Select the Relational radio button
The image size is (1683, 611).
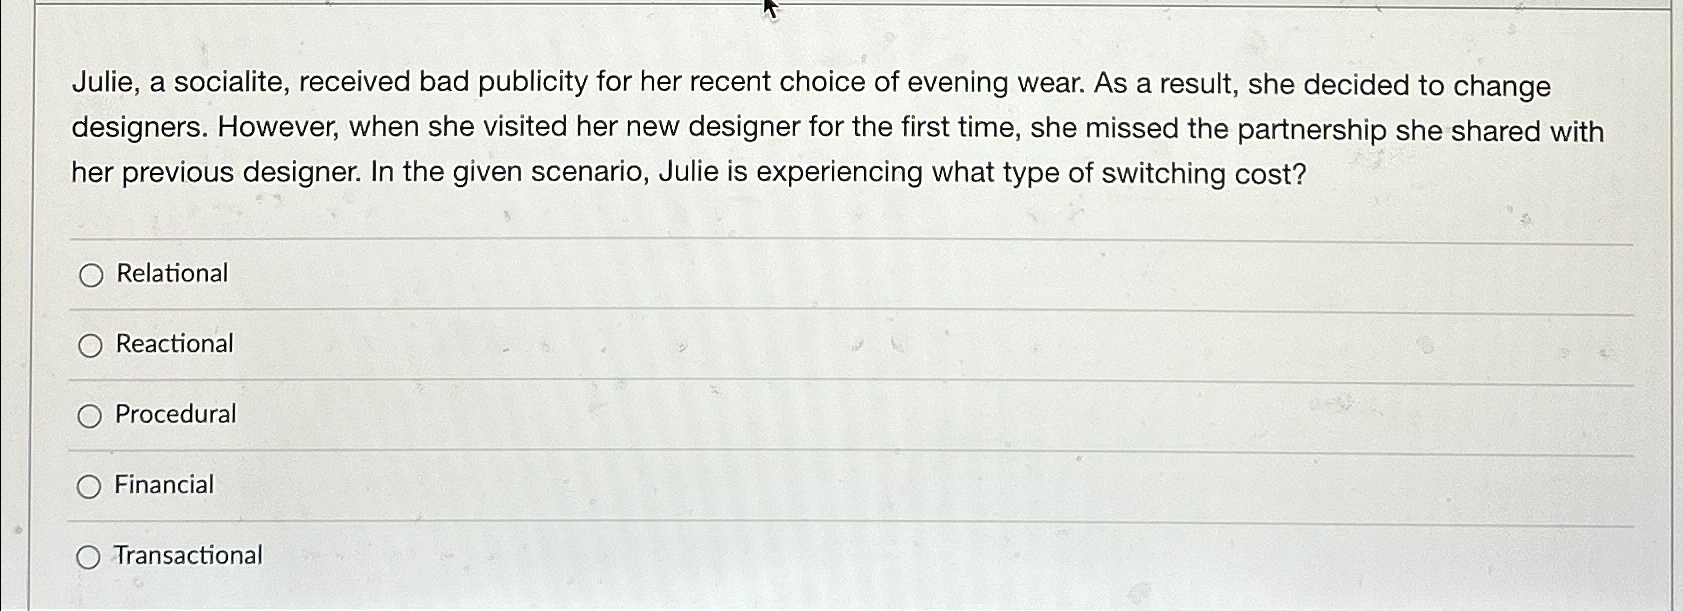coord(91,273)
